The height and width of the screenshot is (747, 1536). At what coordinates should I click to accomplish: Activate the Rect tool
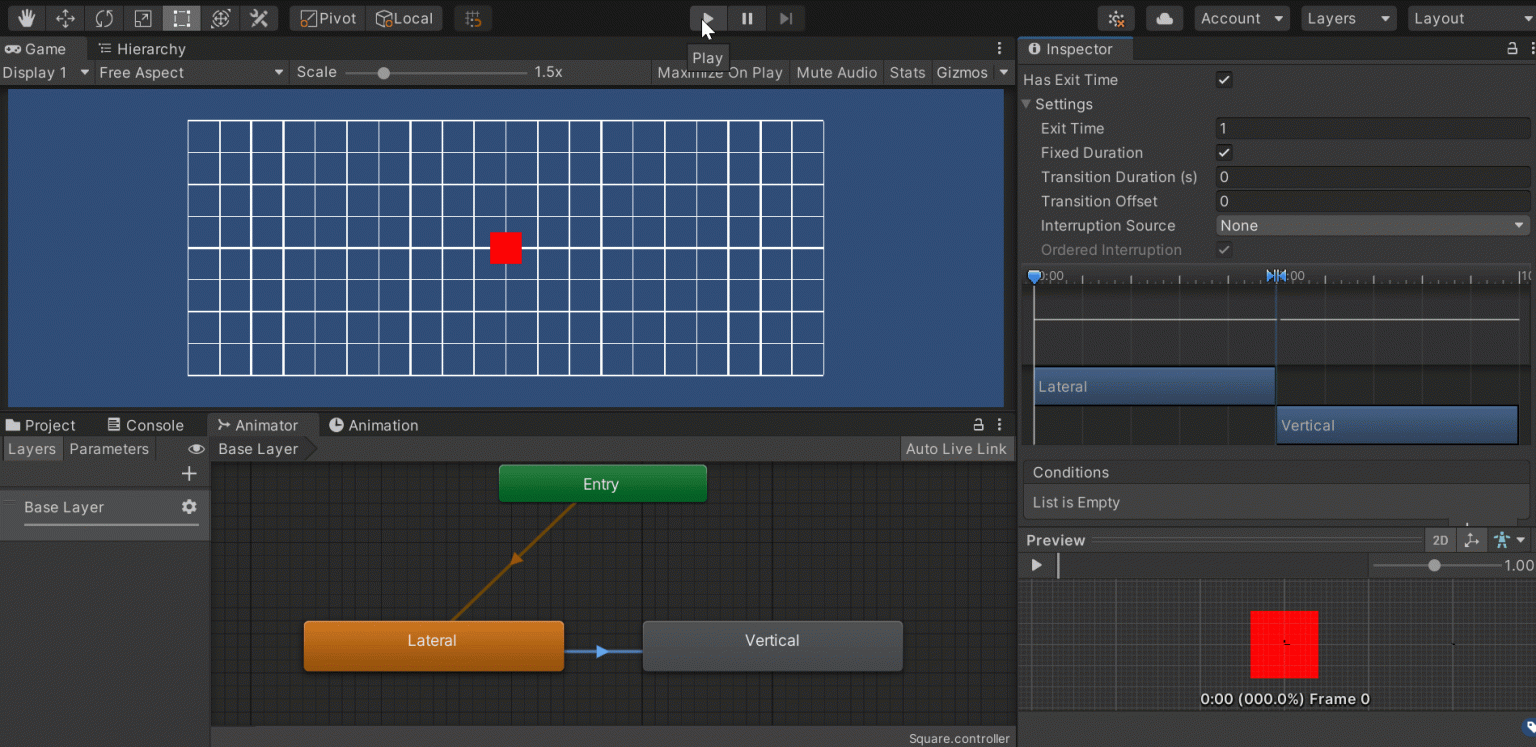point(181,18)
